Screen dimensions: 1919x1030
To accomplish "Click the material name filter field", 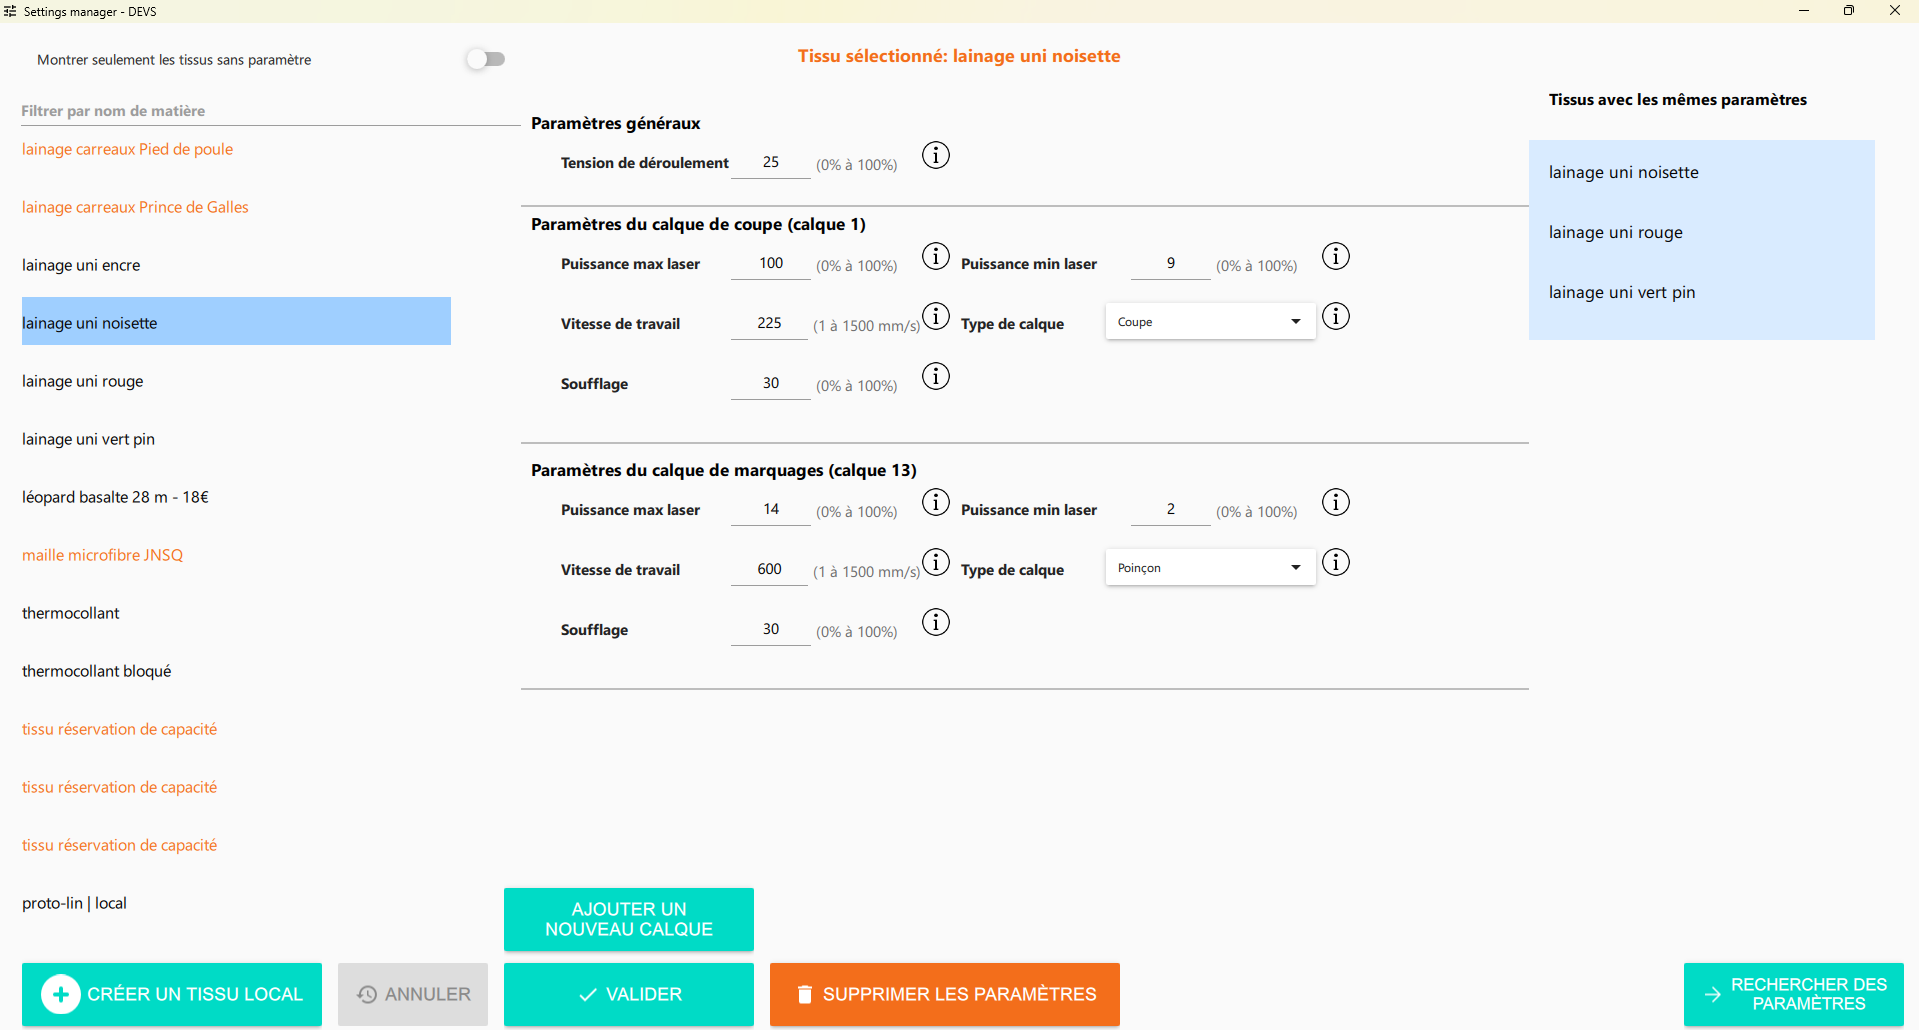I will (x=270, y=111).
